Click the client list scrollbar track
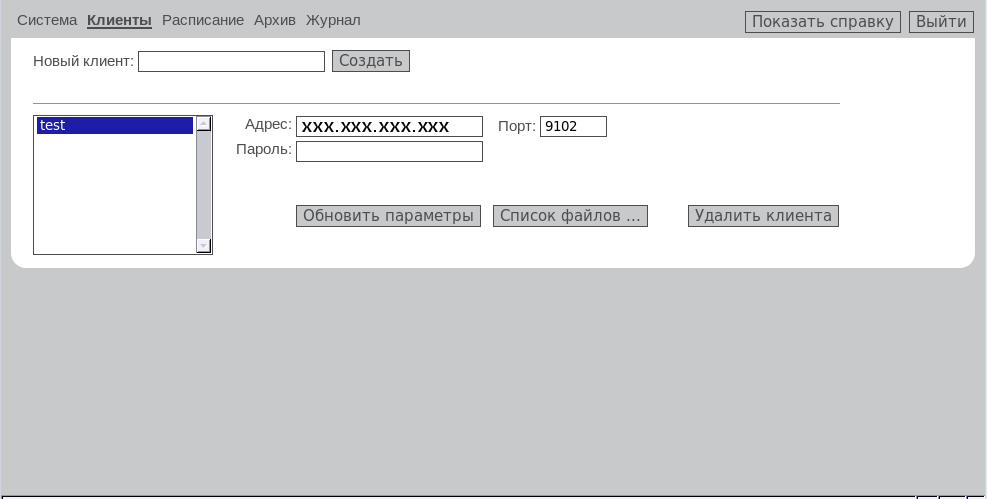The width and height of the screenshot is (987, 499). coord(204,185)
